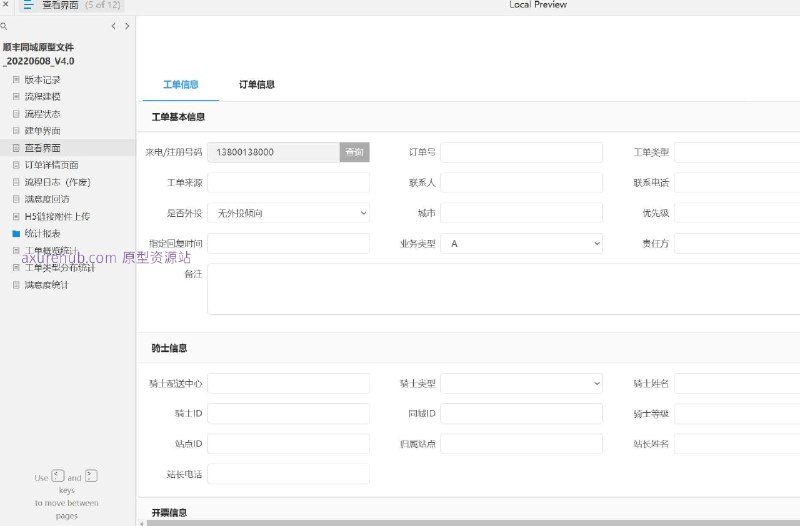This screenshot has width=800, height=526.
Task: Click the 骑士等级 input field
Action: coord(737,414)
